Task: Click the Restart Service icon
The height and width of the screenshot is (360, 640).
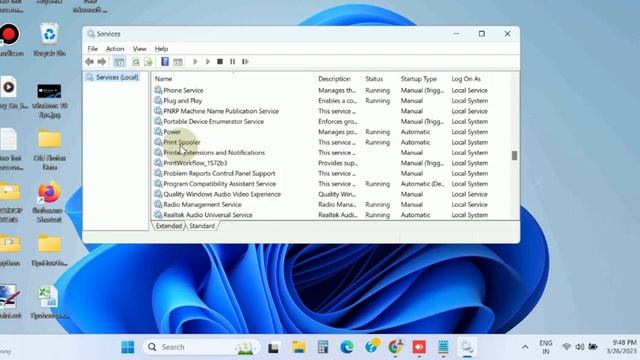Action: 245,62
